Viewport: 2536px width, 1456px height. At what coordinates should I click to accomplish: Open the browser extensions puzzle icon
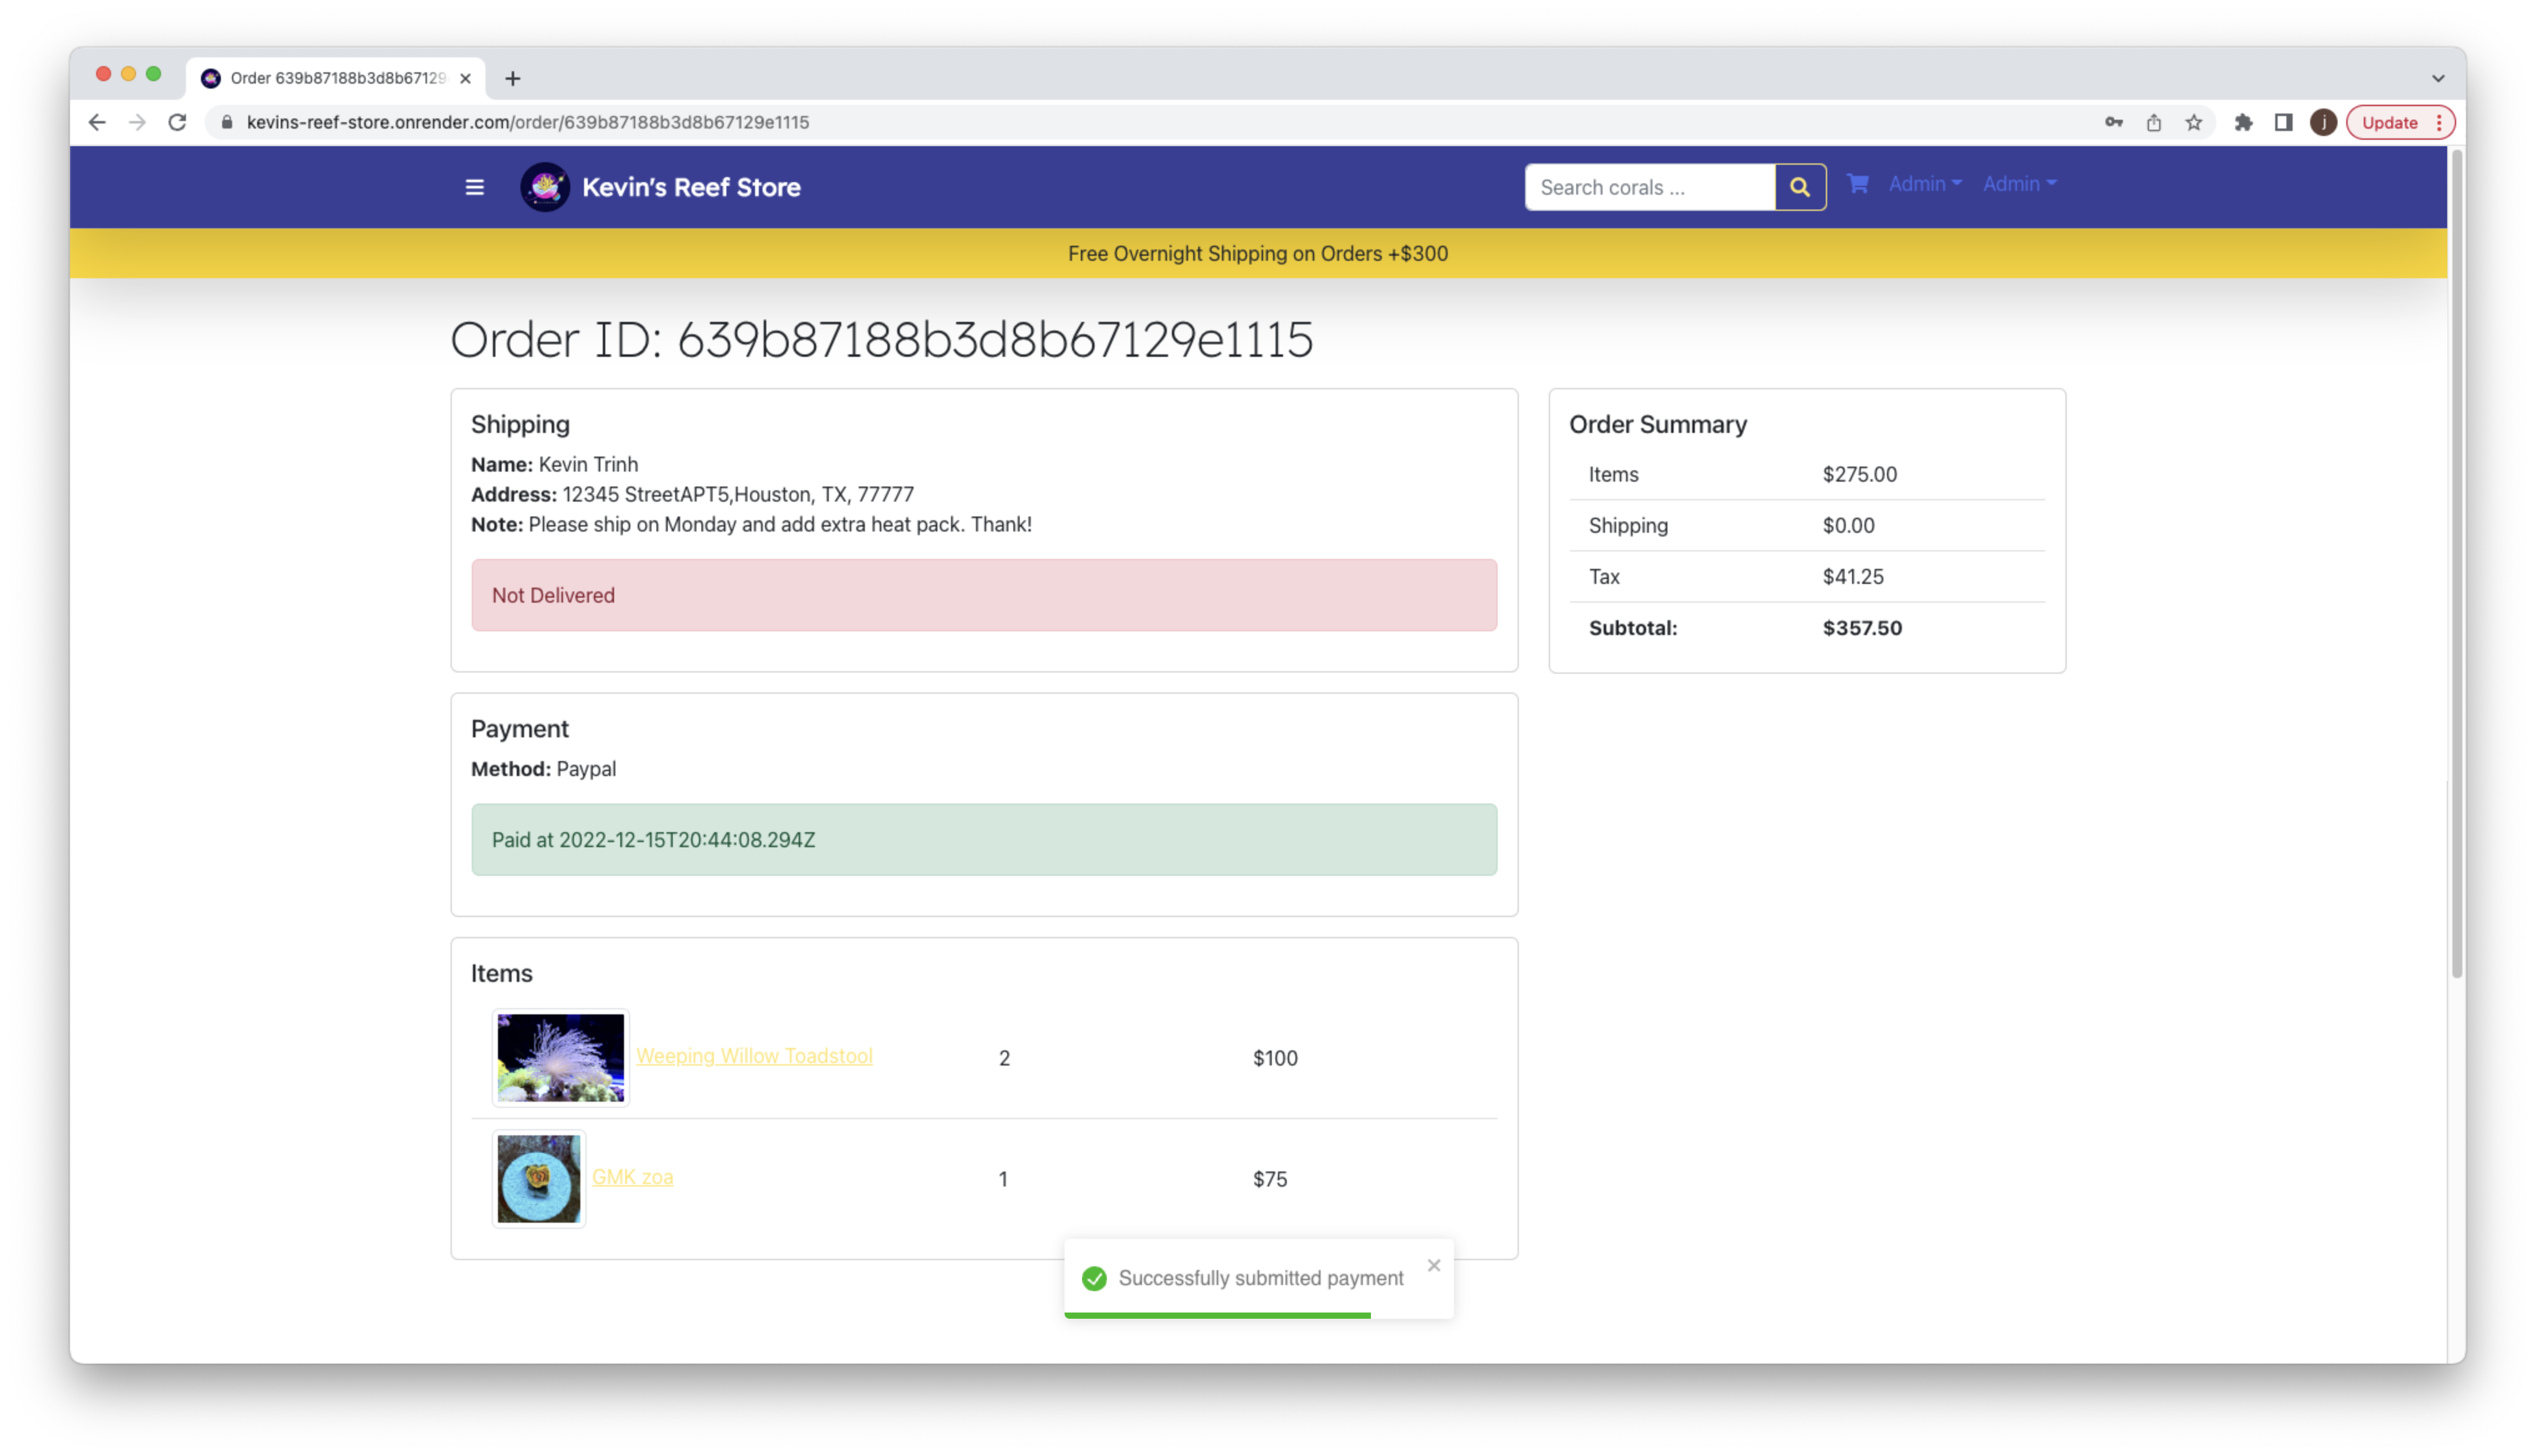[2243, 122]
